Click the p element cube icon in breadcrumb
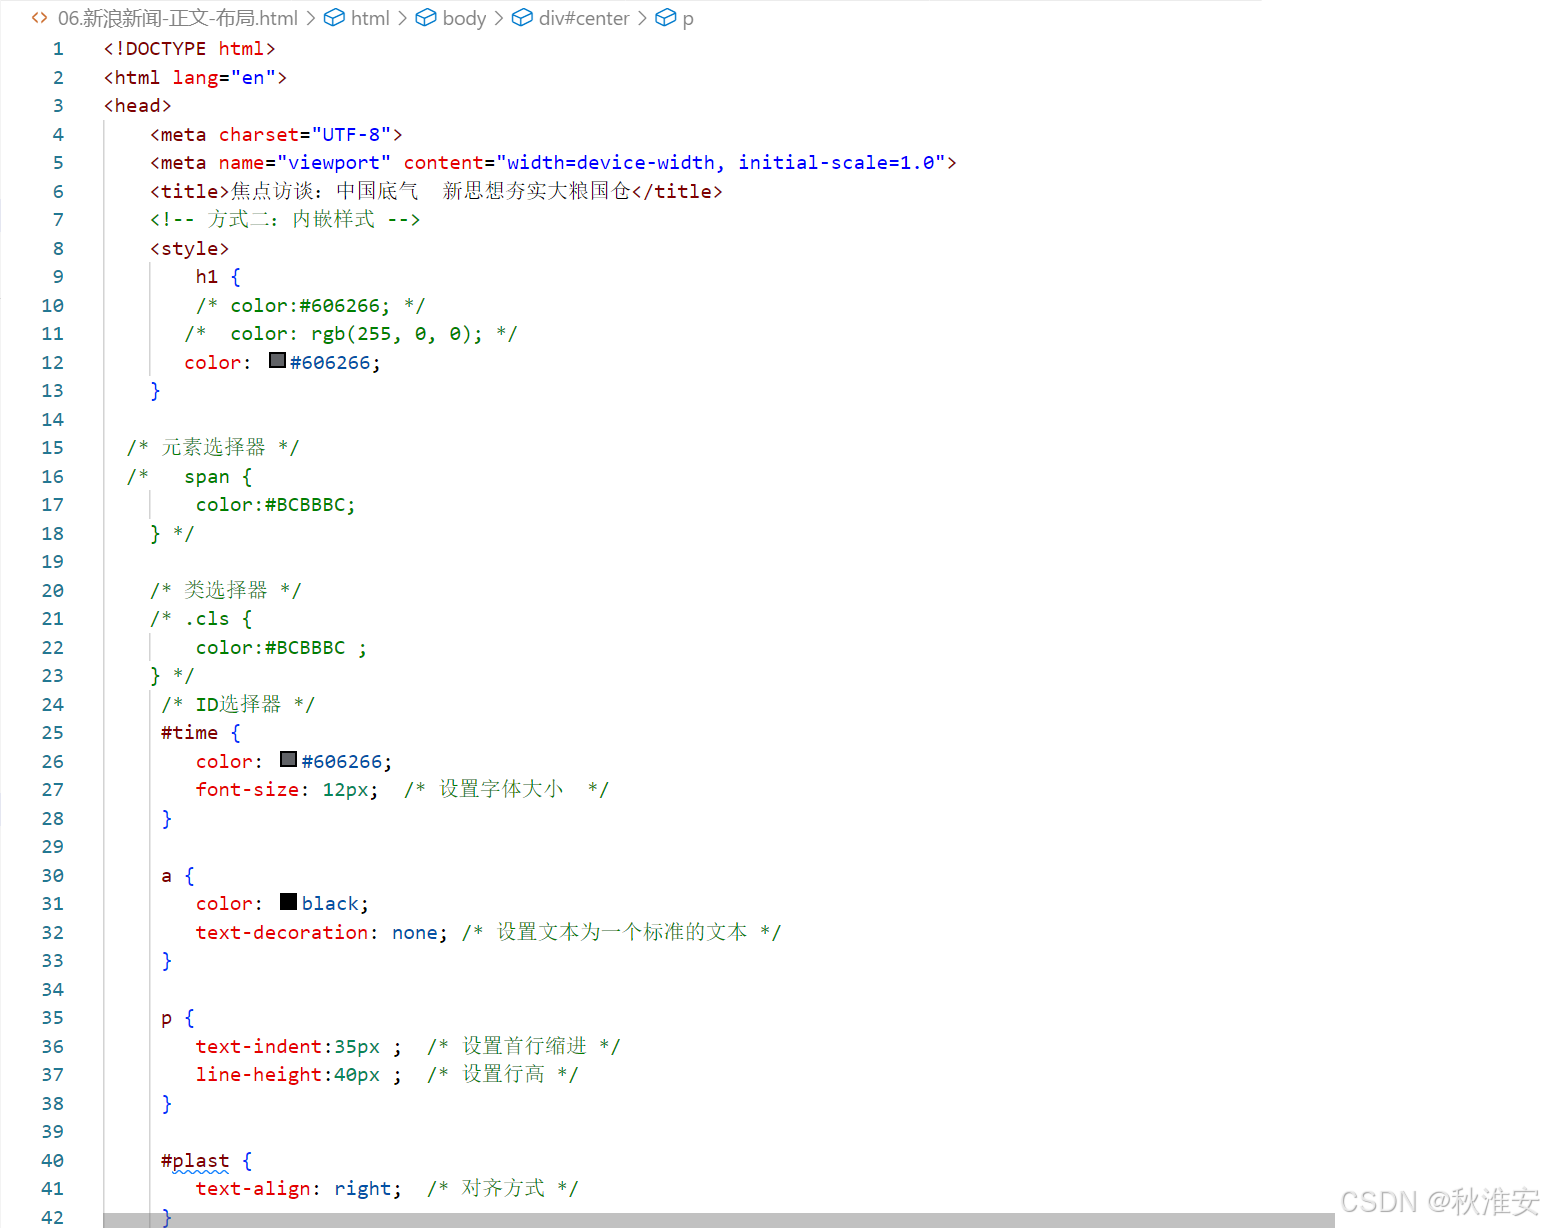This screenshot has width=1544, height=1228. click(x=666, y=18)
